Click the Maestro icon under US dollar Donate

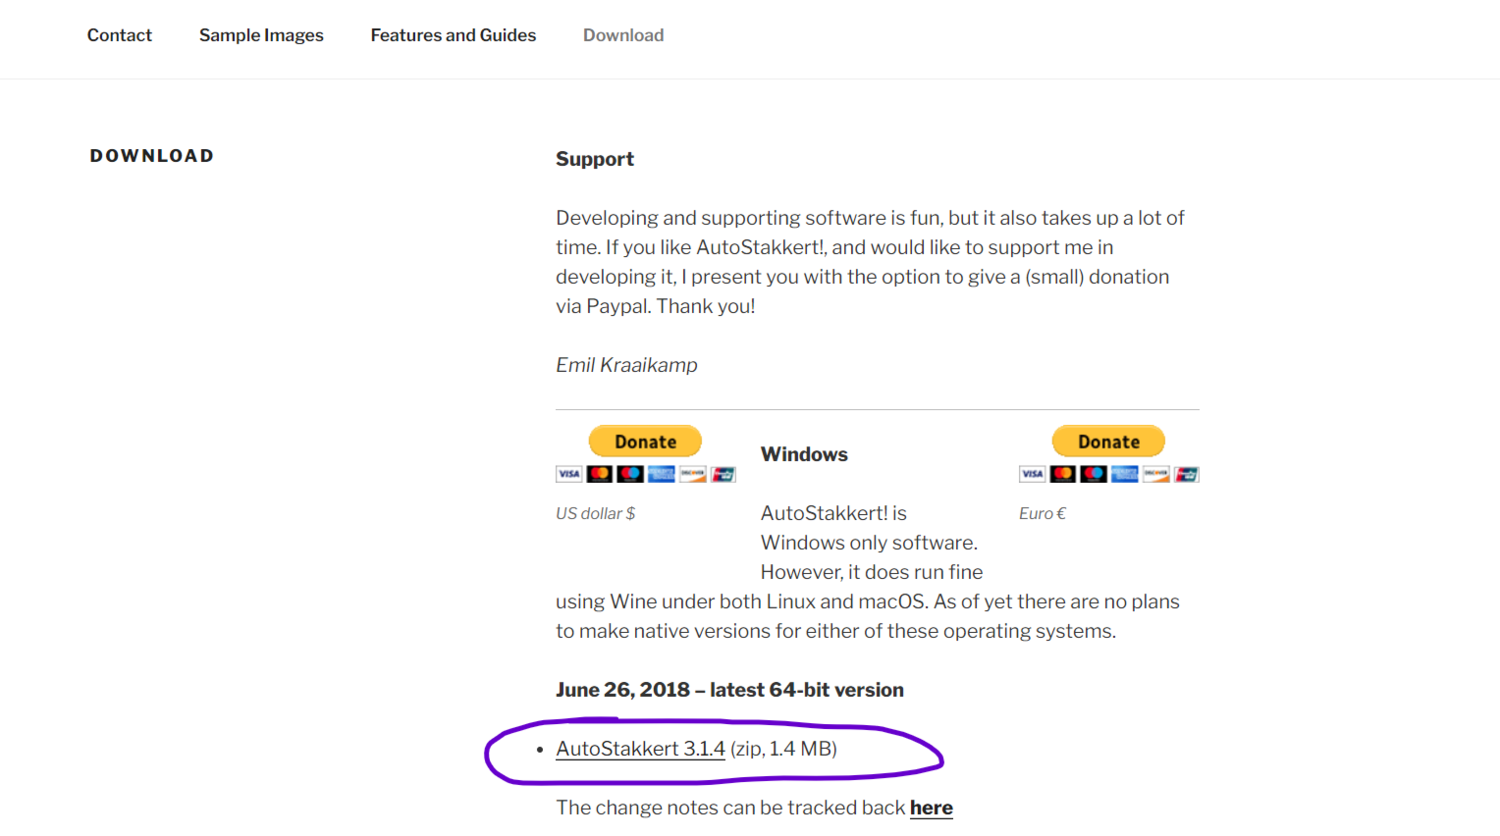click(x=630, y=474)
